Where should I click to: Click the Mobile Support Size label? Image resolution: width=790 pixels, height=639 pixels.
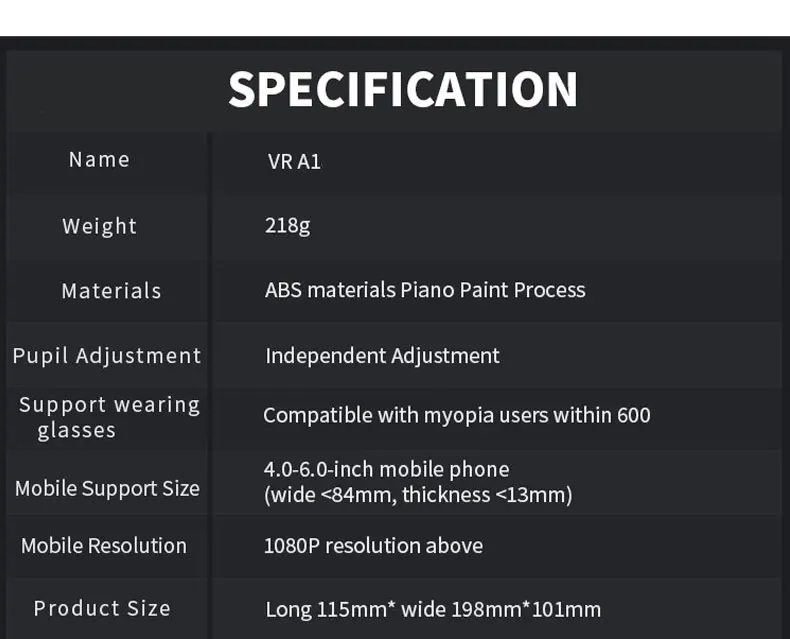(107, 488)
